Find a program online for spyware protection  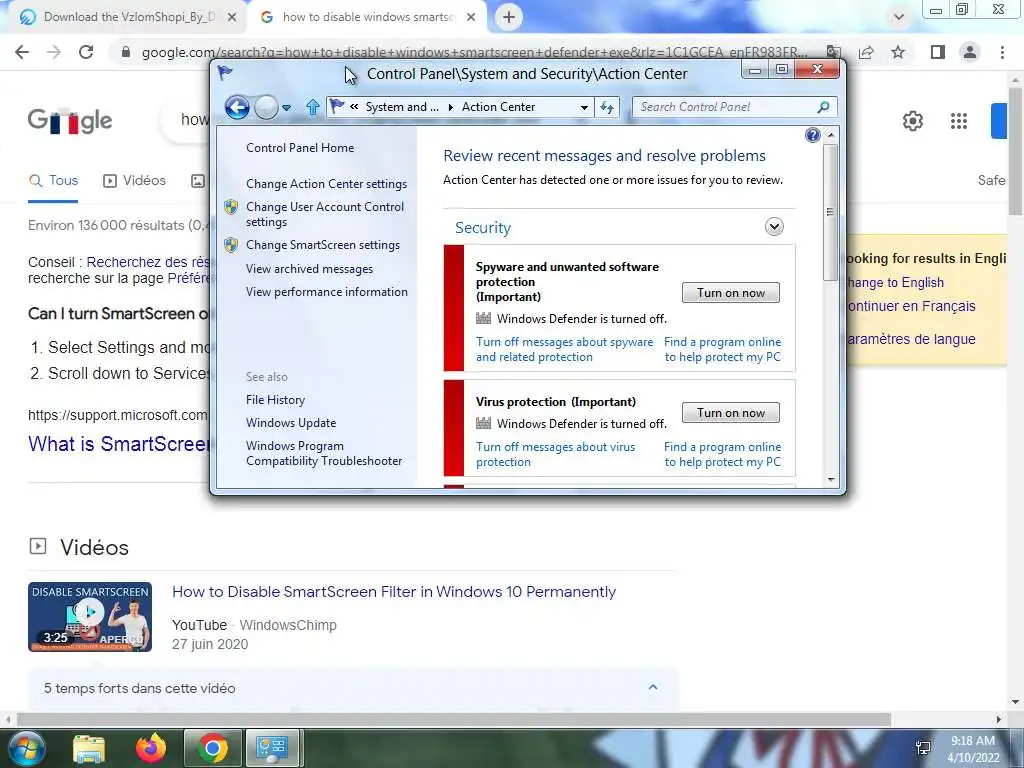(x=722, y=349)
